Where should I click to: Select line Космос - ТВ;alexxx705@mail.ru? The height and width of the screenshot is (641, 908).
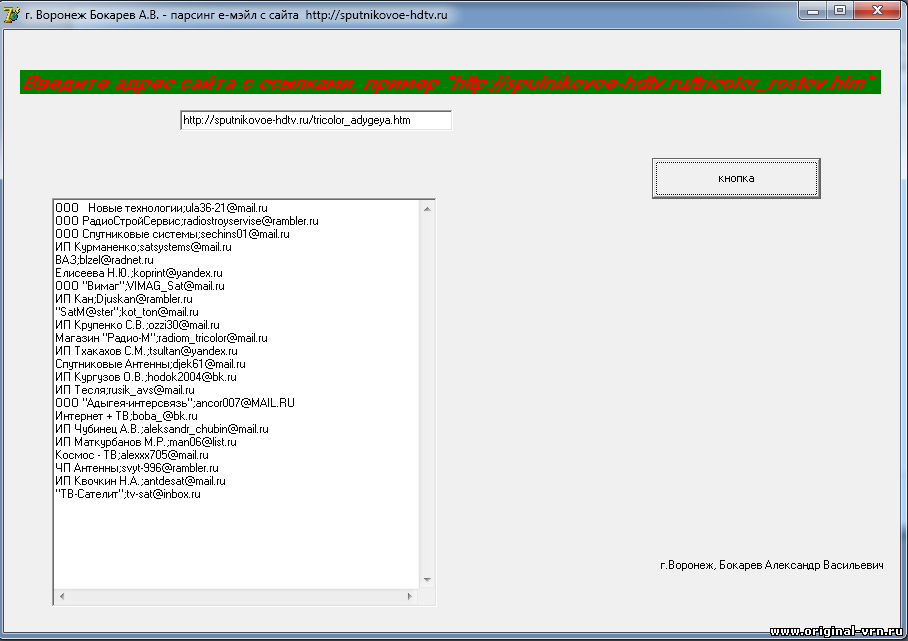[131, 455]
